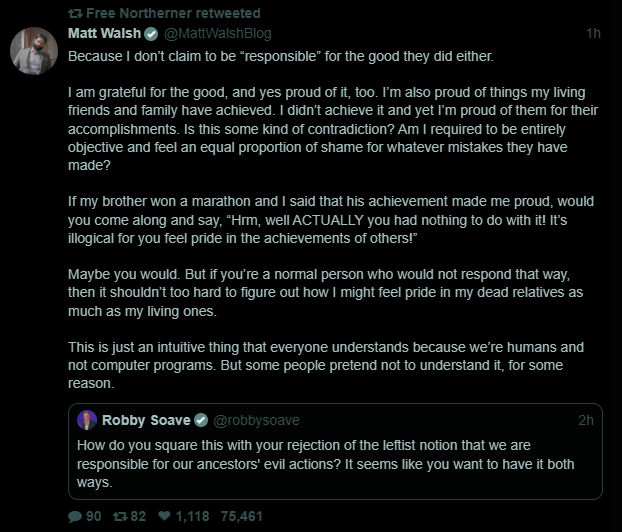Like the tweet with the heart icon
This screenshot has height=532, width=622.
point(165,516)
